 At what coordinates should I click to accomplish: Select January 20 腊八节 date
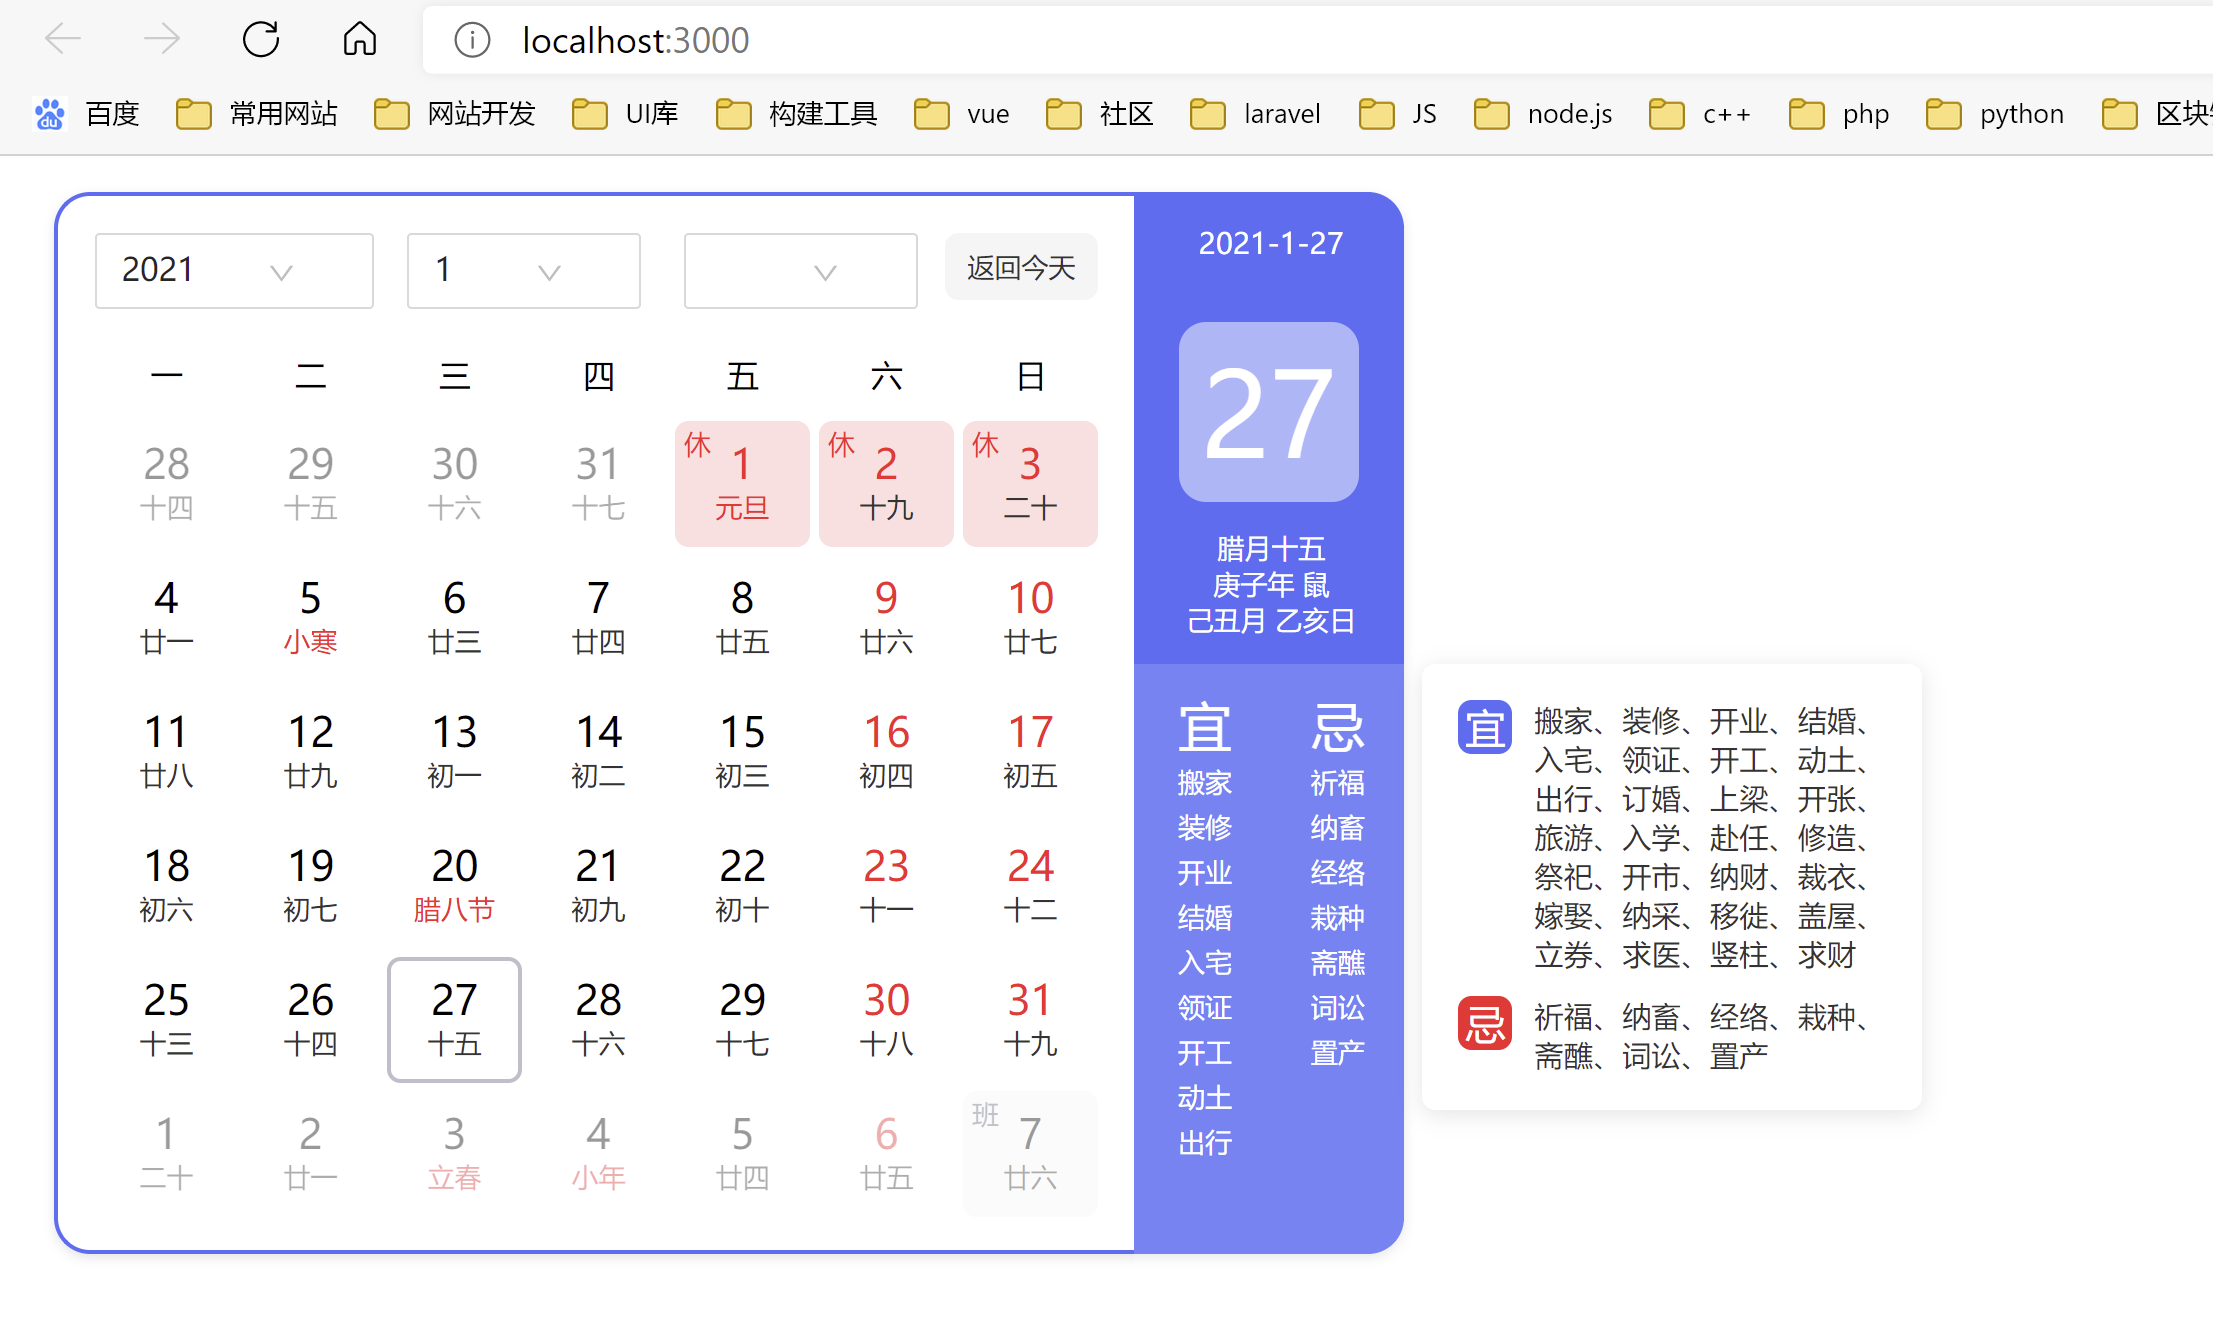click(454, 885)
